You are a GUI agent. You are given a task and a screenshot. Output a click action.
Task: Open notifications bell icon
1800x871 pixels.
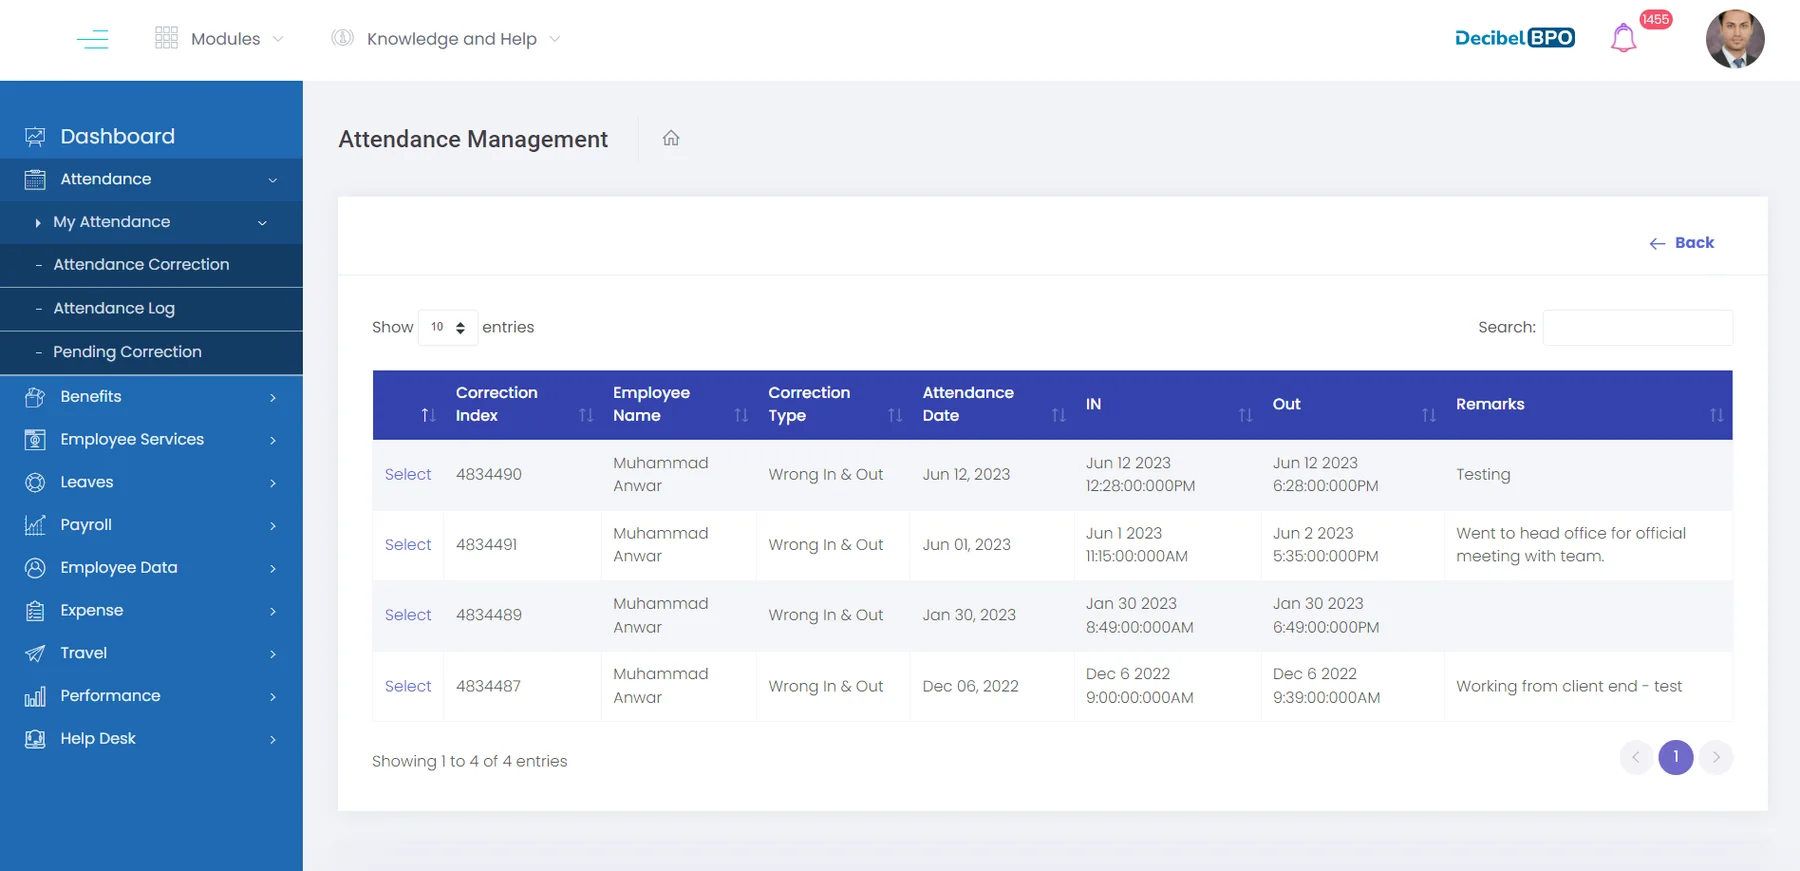pyautogui.click(x=1623, y=38)
